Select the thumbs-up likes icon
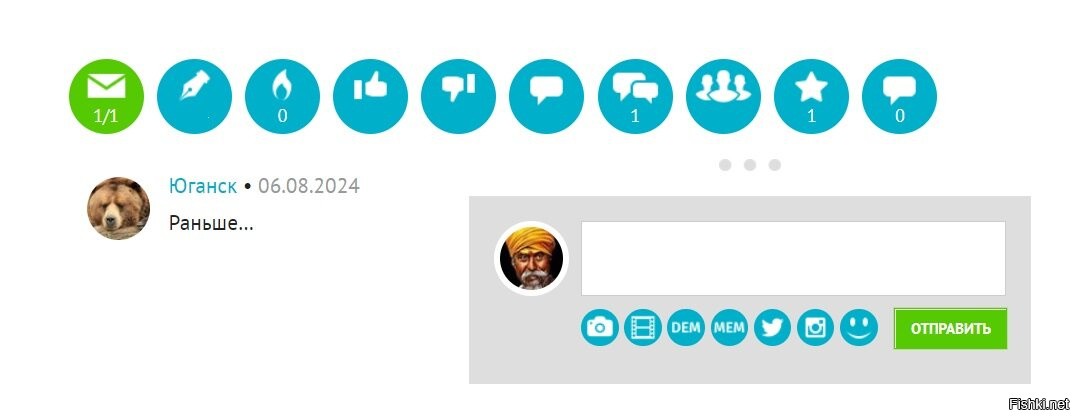The height and width of the screenshot is (416, 1075). (370, 96)
